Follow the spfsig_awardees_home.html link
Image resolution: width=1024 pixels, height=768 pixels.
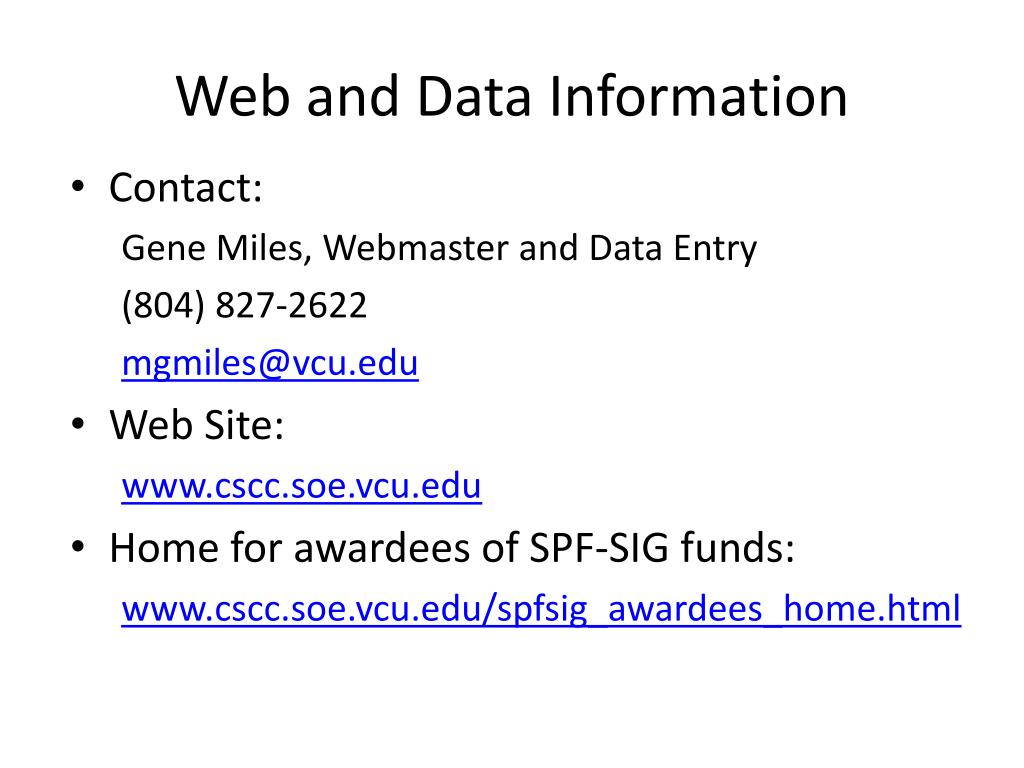pos(541,609)
